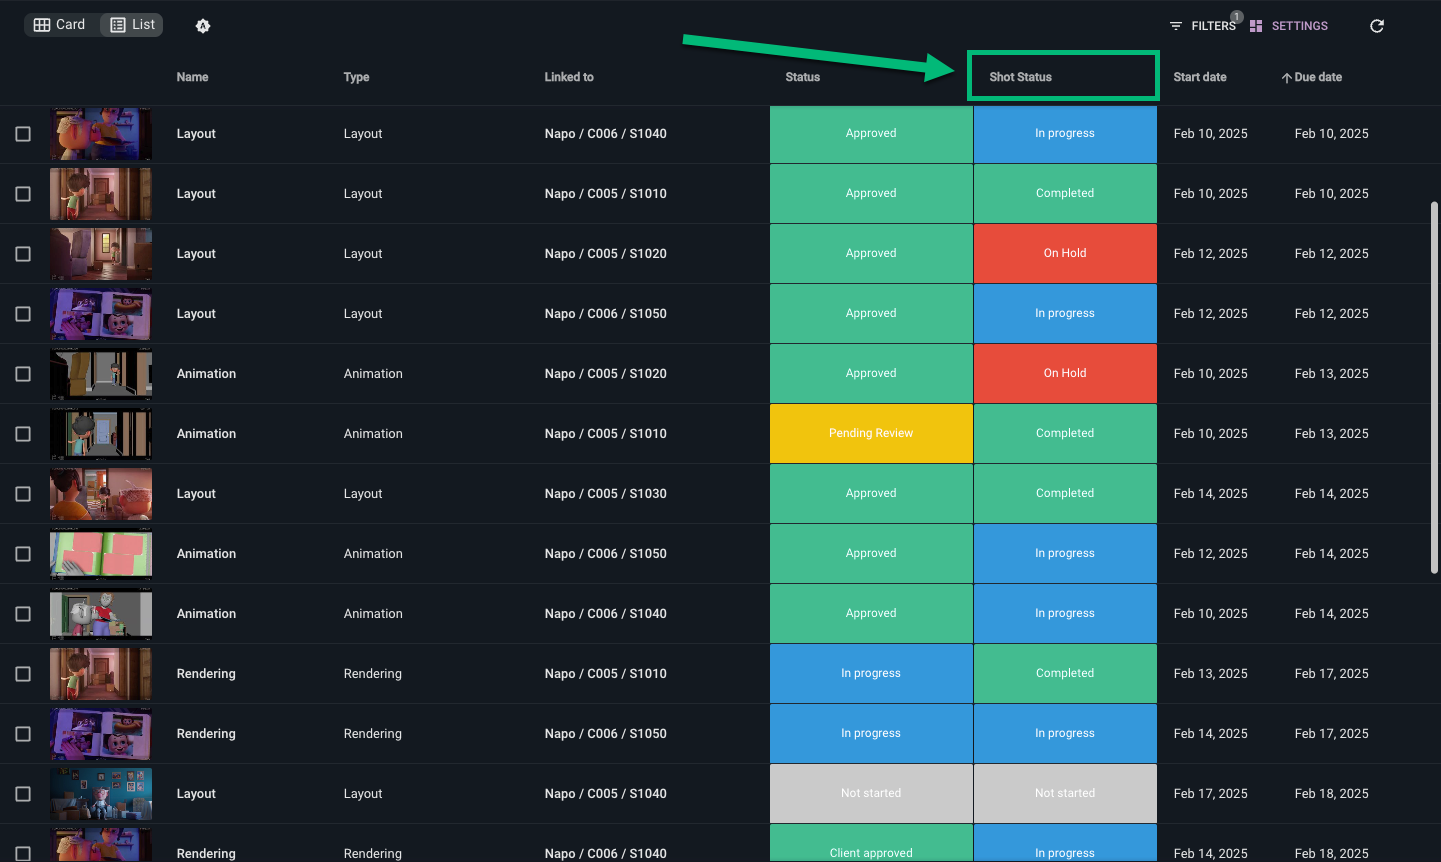This screenshot has width=1441, height=862.
Task: Open Completed shot status for Rendering C005 / S1010
Action: (x=1065, y=674)
